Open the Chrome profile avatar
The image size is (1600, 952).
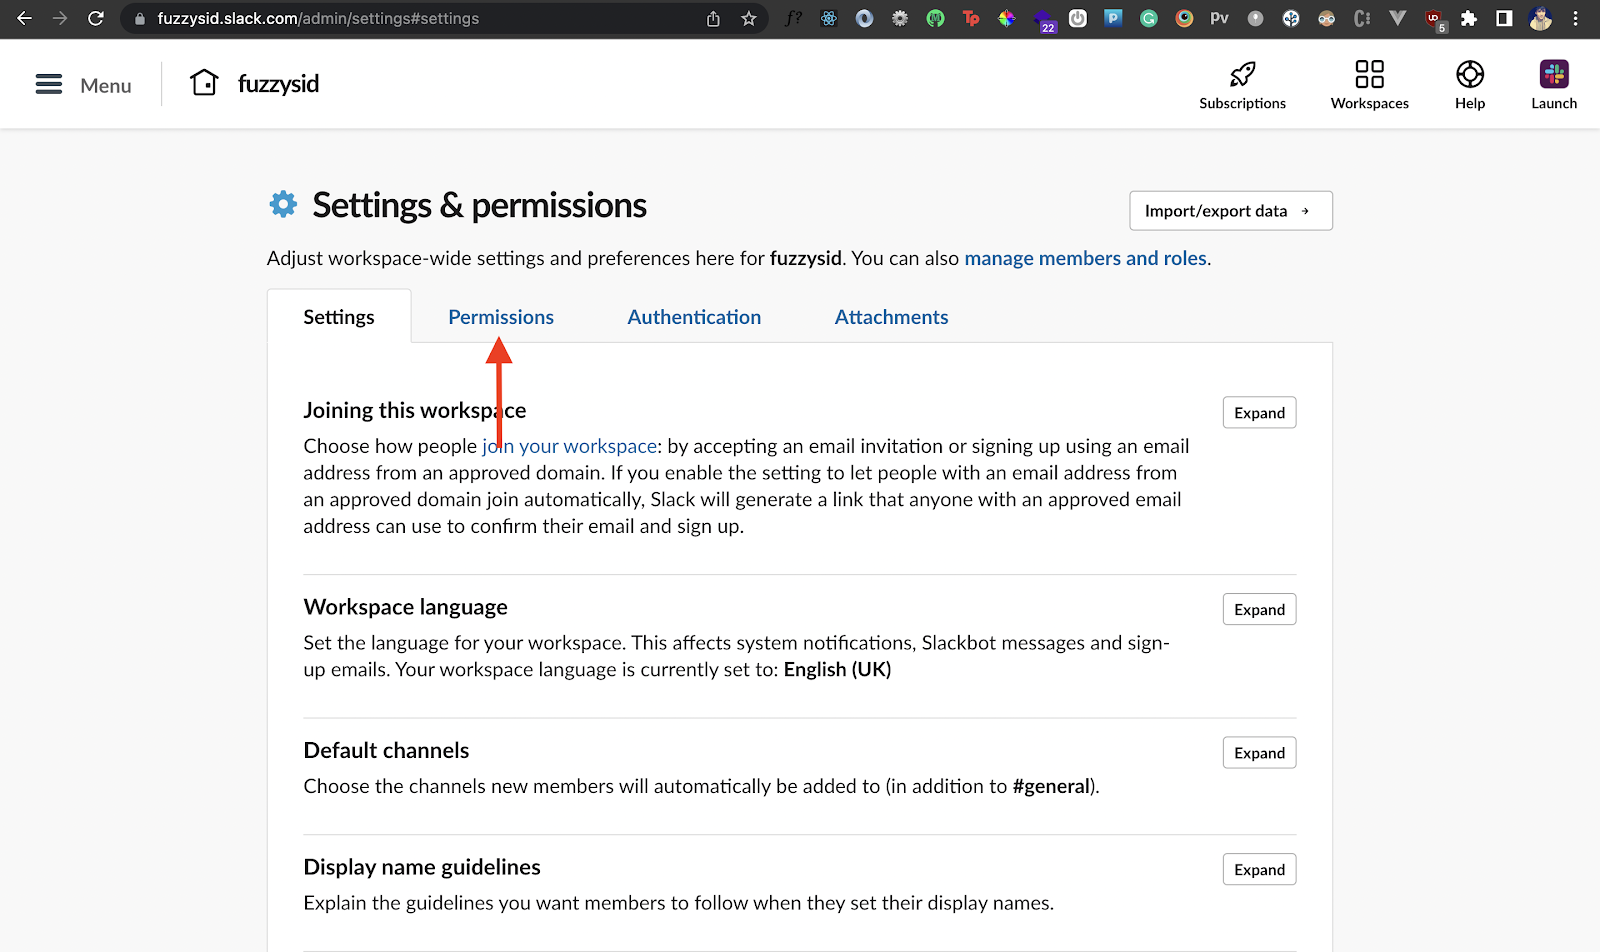1540,18
